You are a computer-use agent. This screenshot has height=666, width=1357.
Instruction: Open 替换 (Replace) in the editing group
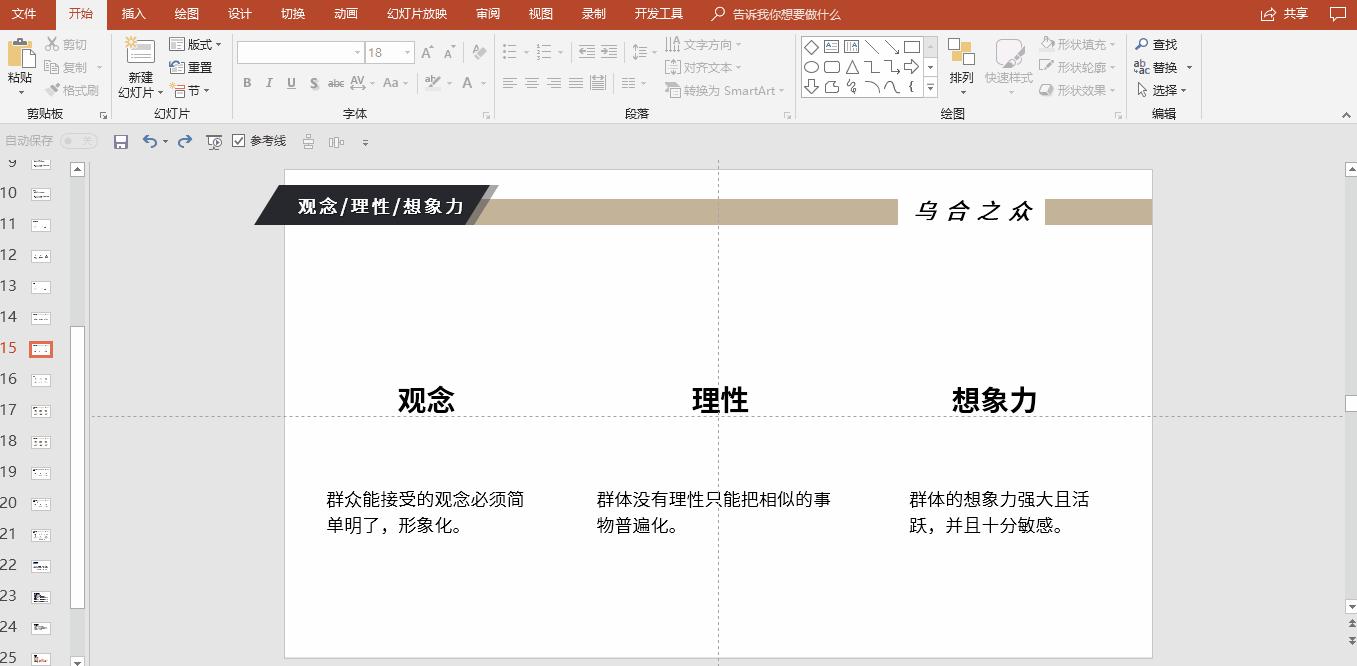pos(1159,67)
